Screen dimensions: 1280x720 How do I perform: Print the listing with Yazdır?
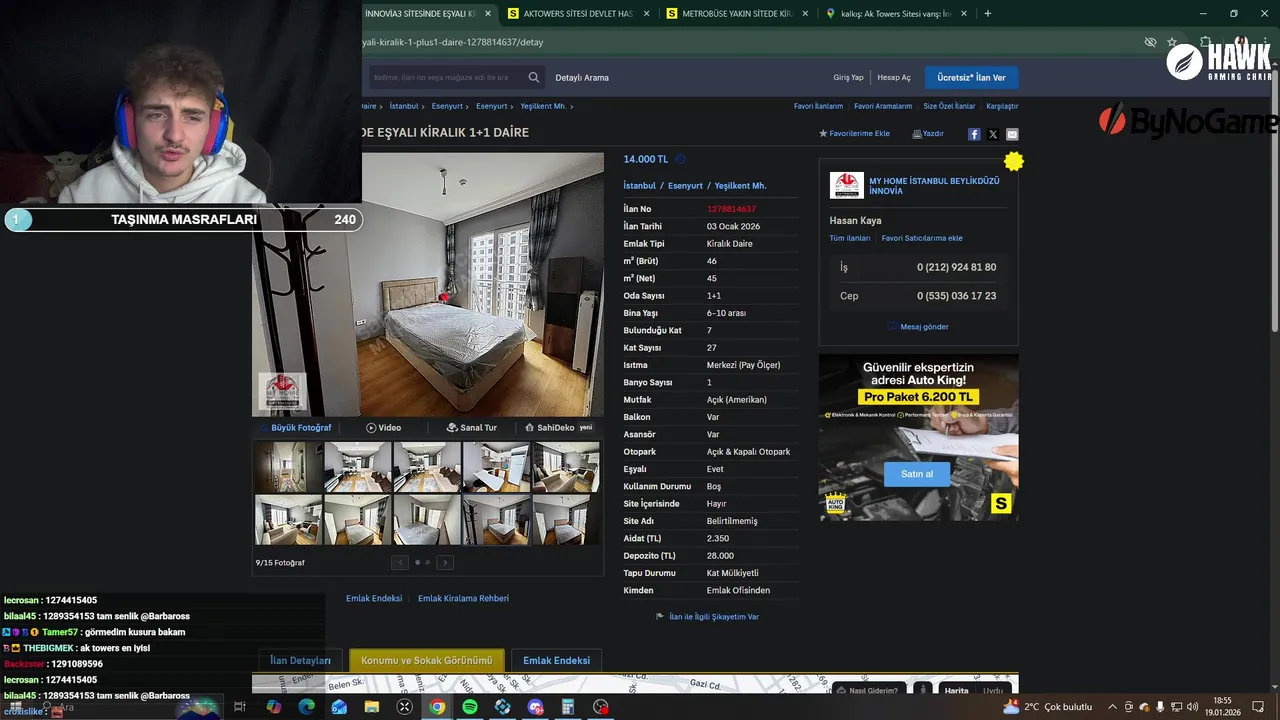[928, 133]
